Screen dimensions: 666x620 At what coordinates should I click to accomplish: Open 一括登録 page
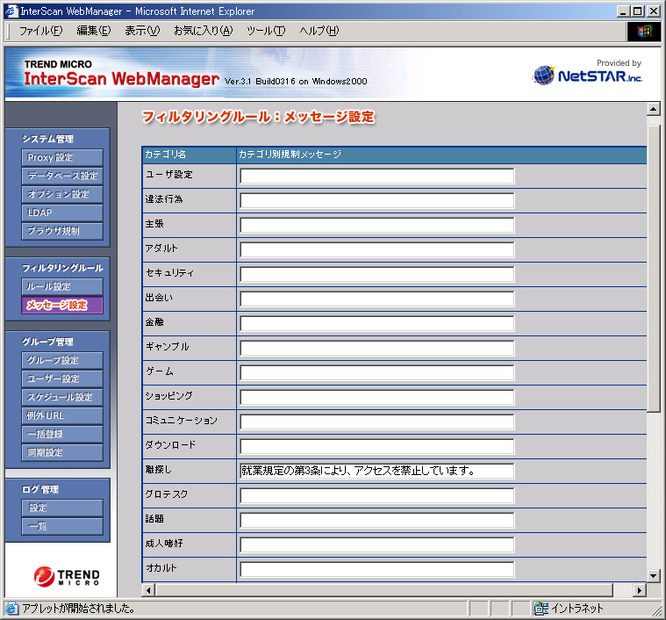click(x=62, y=434)
